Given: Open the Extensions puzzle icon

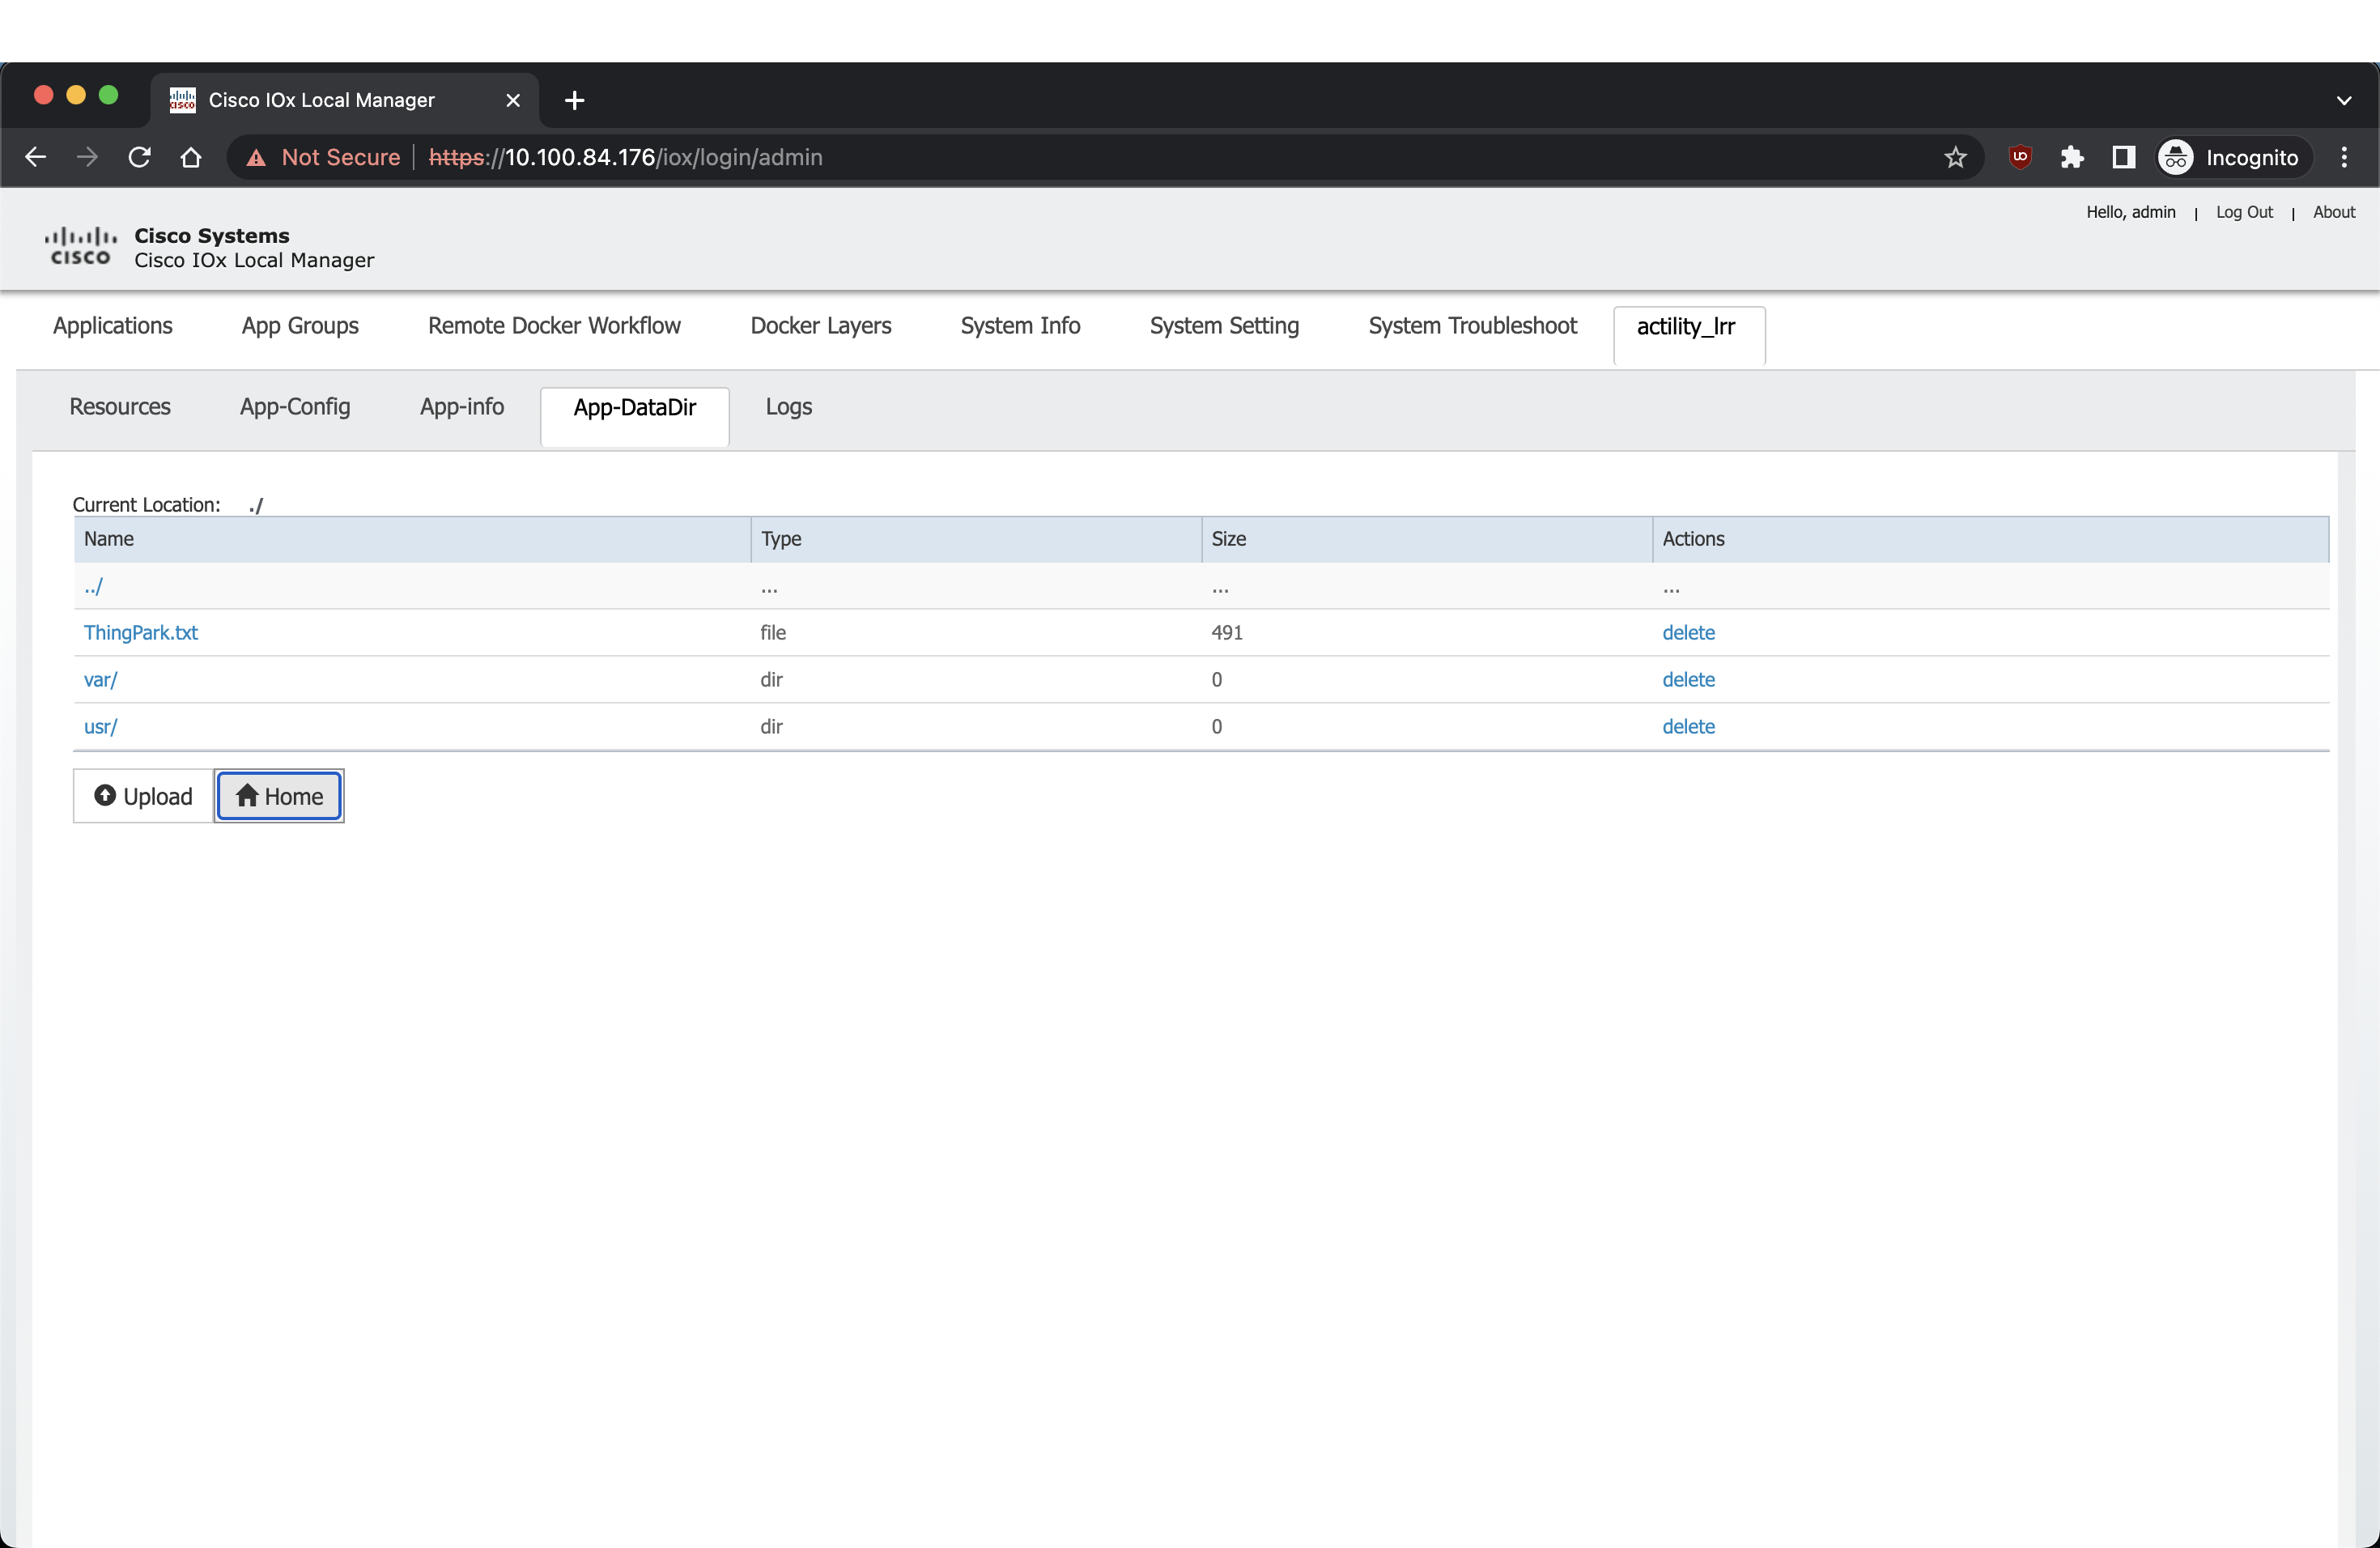Looking at the screenshot, I should (x=2072, y=157).
